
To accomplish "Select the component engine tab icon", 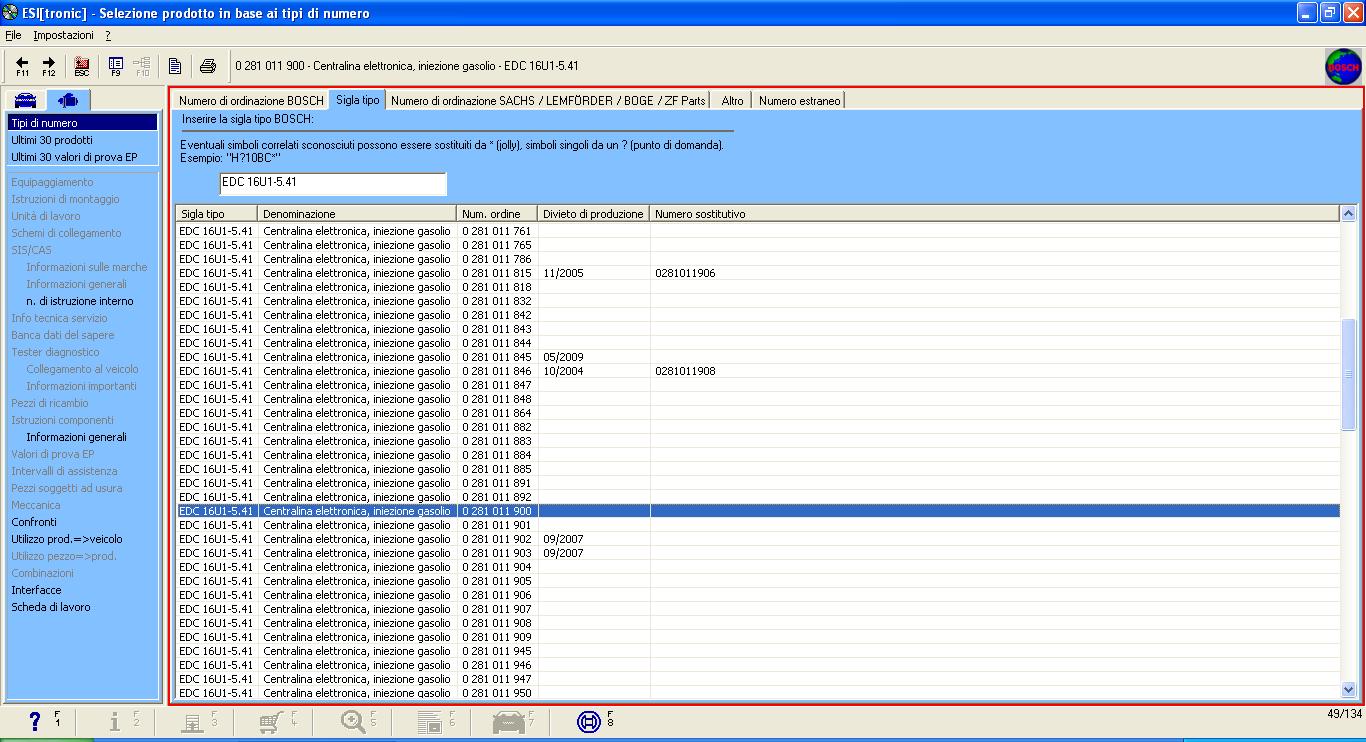I will click(69, 100).
